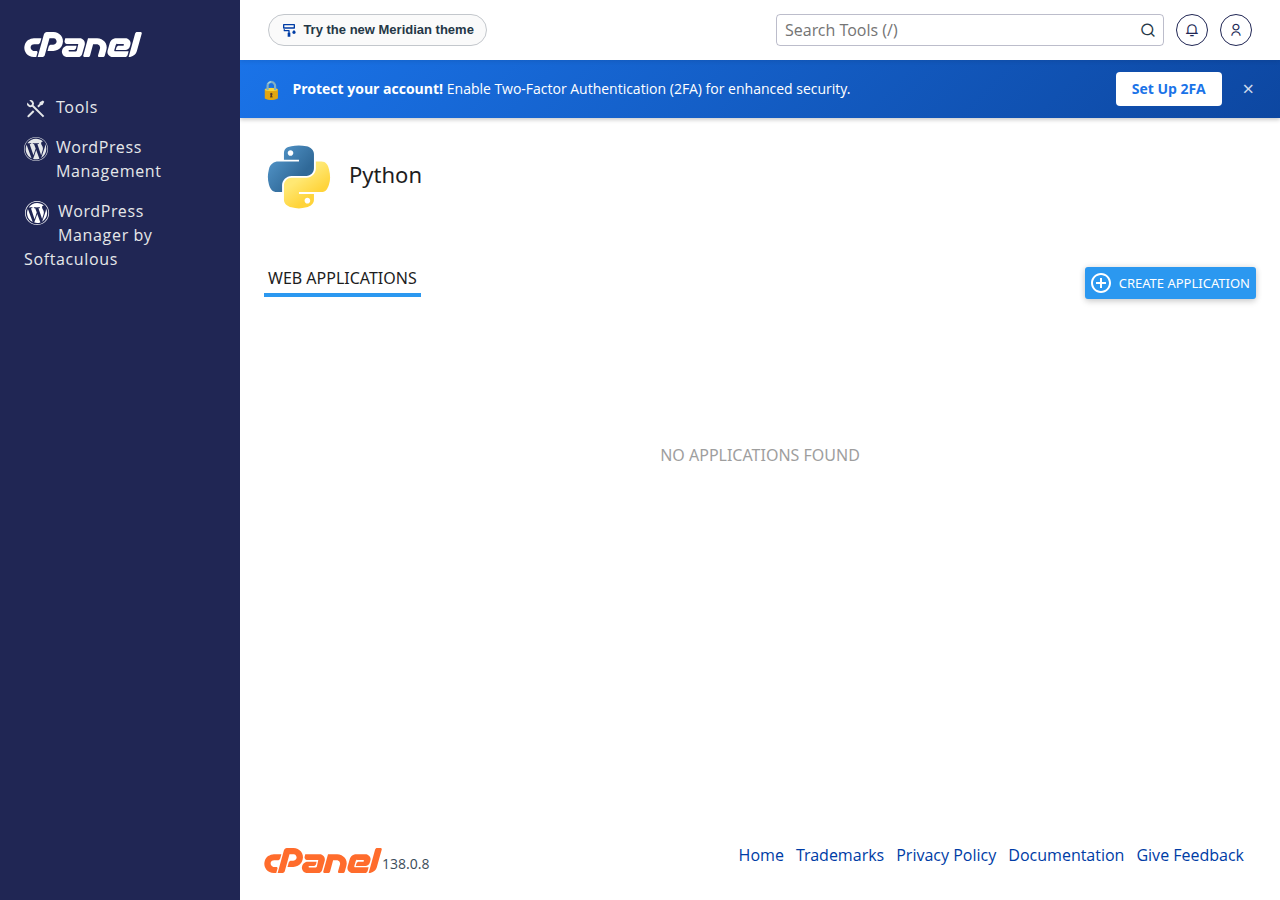This screenshot has width=1280, height=900.
Task: Click the version number 138.0.8
Action: coord(406,864)
